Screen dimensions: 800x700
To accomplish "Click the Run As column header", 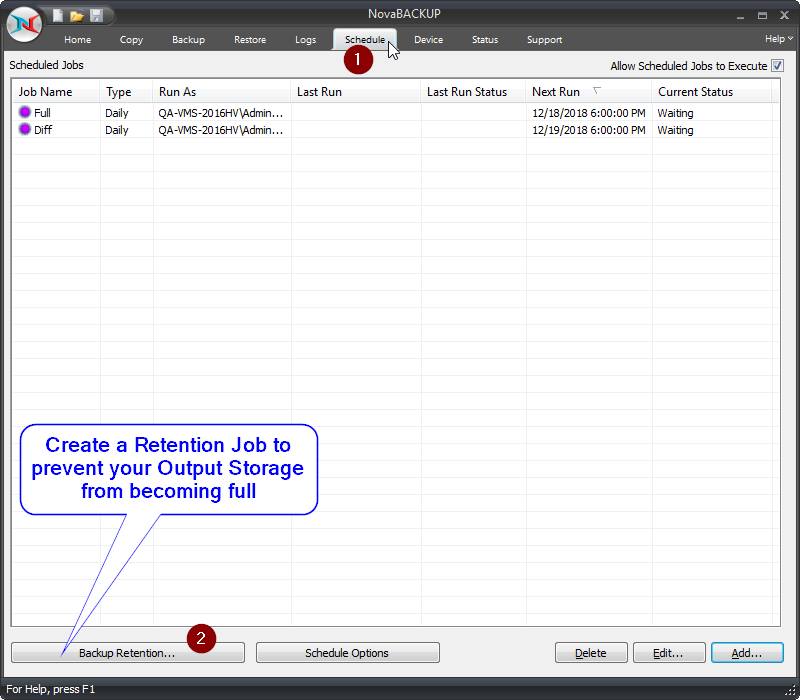I will click(221, 92).
